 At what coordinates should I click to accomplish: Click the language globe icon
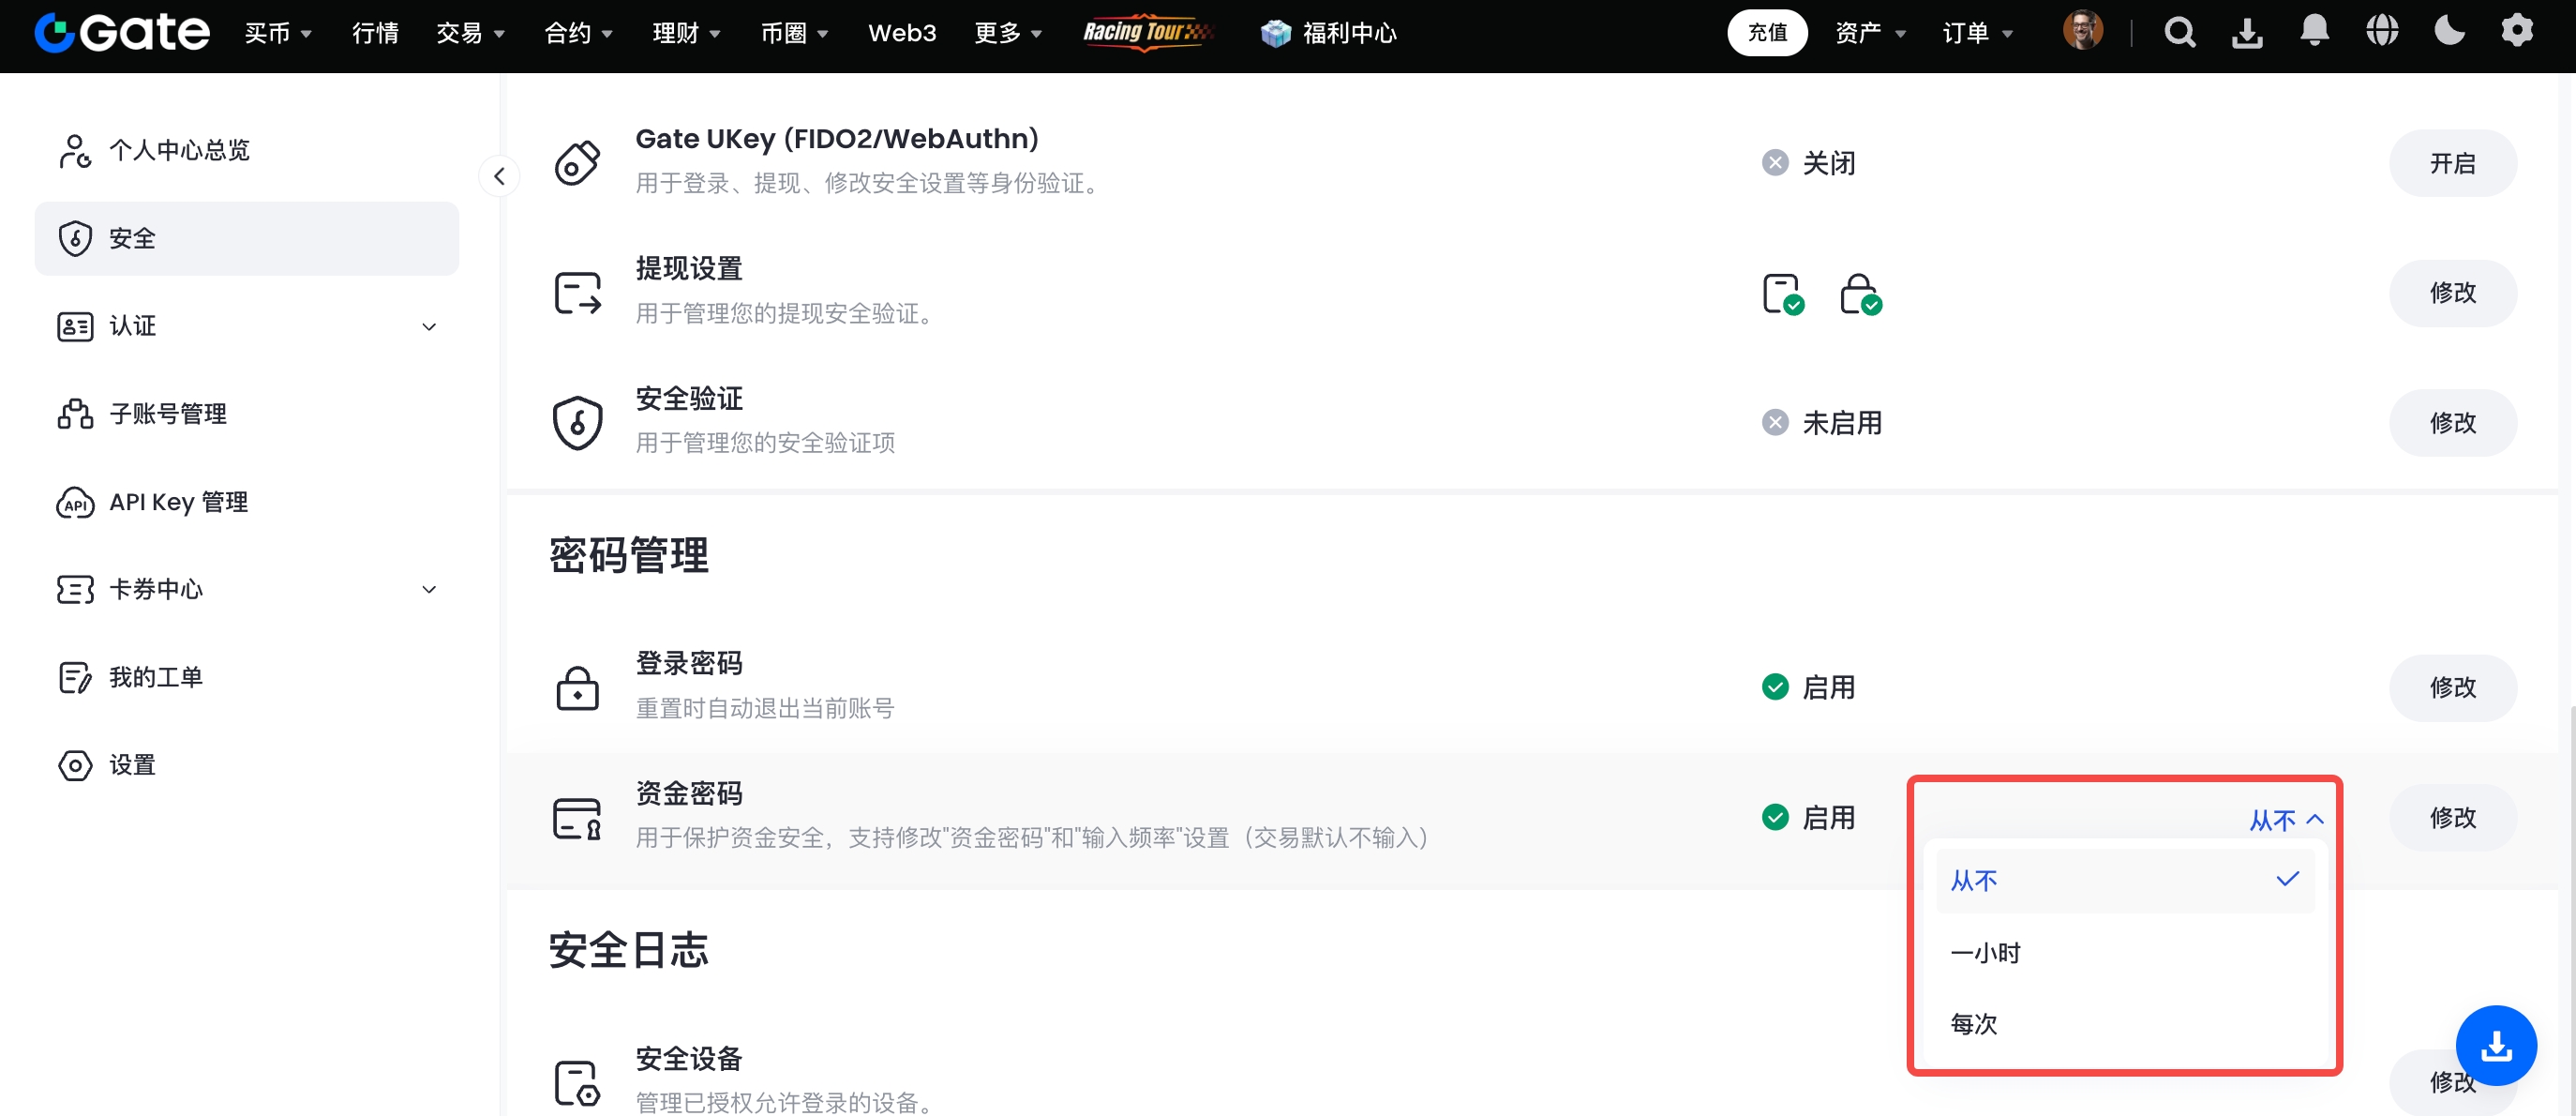(x=2382, y=32)
